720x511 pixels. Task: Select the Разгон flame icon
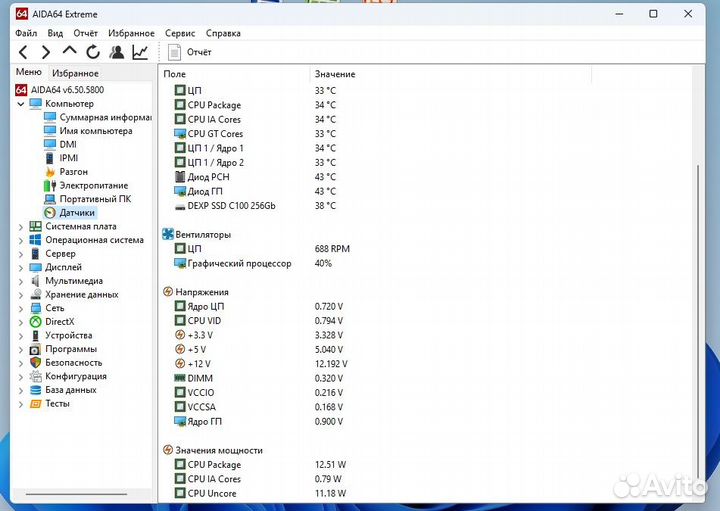(x=50, y=172)
